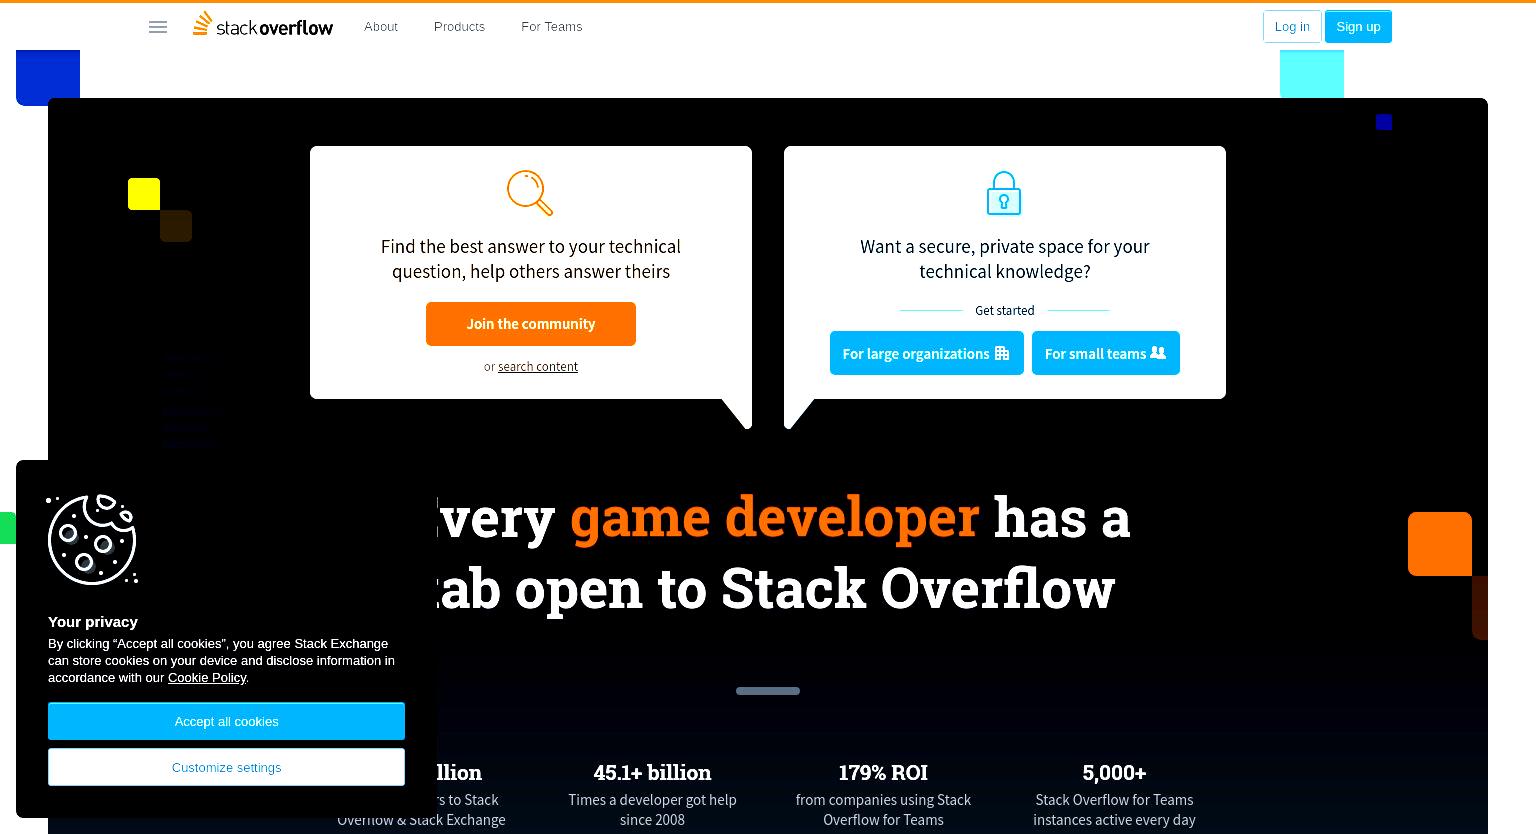This screenshot has width=1536, height=834.
Task: Click the '5,000+' statistic
Action: tap(1114, 773)
